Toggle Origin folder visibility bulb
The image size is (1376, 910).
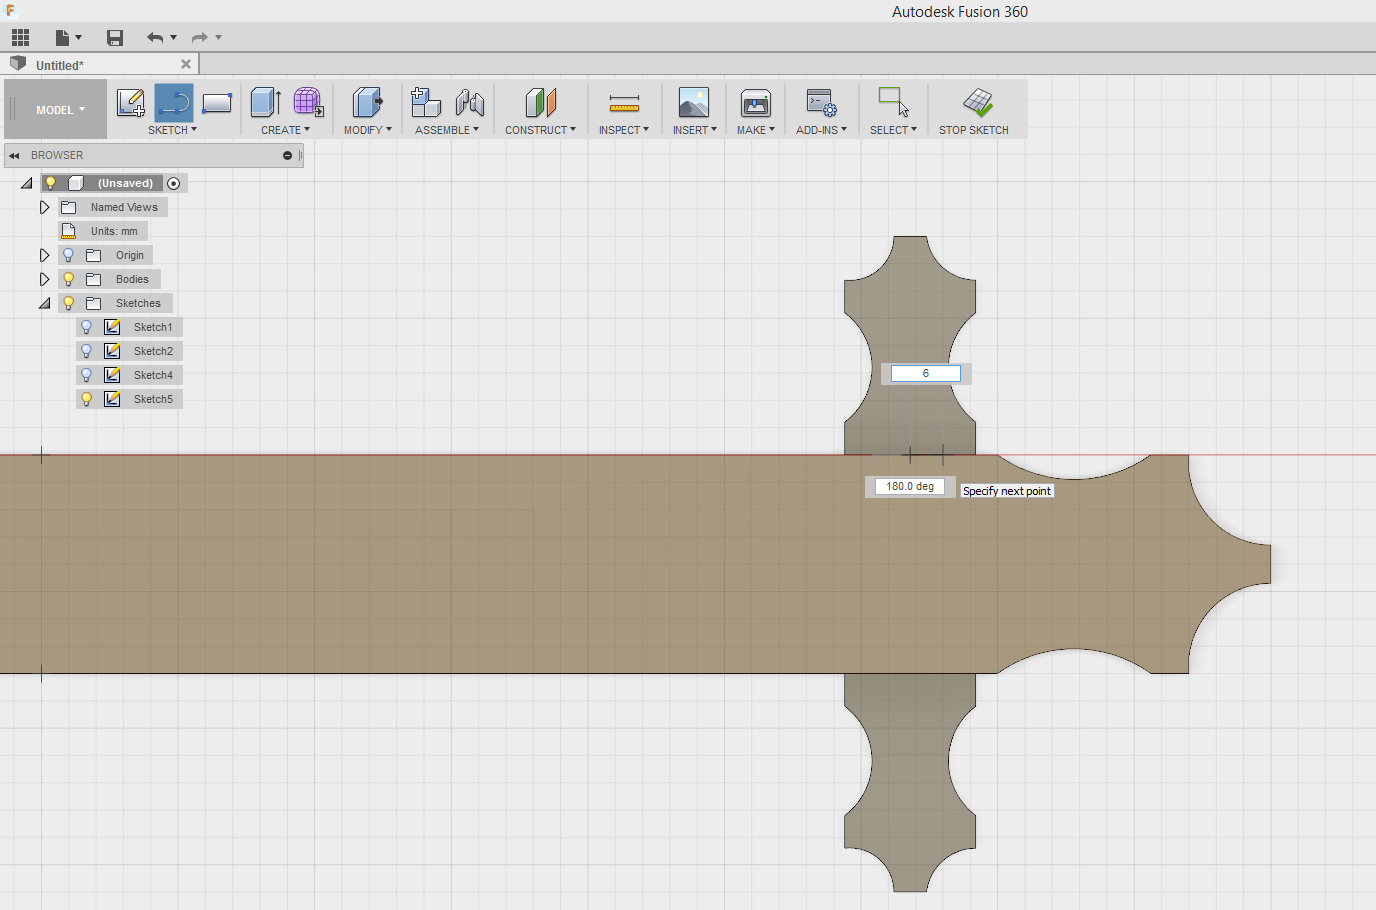pos(69,255)
